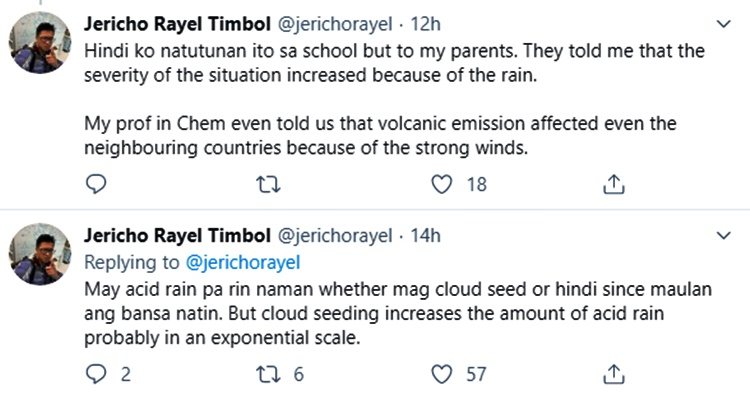The image size is (750, 399).
Task: Open the grey @jerichorayel handle on first tweet
Action: coord(335,24)
